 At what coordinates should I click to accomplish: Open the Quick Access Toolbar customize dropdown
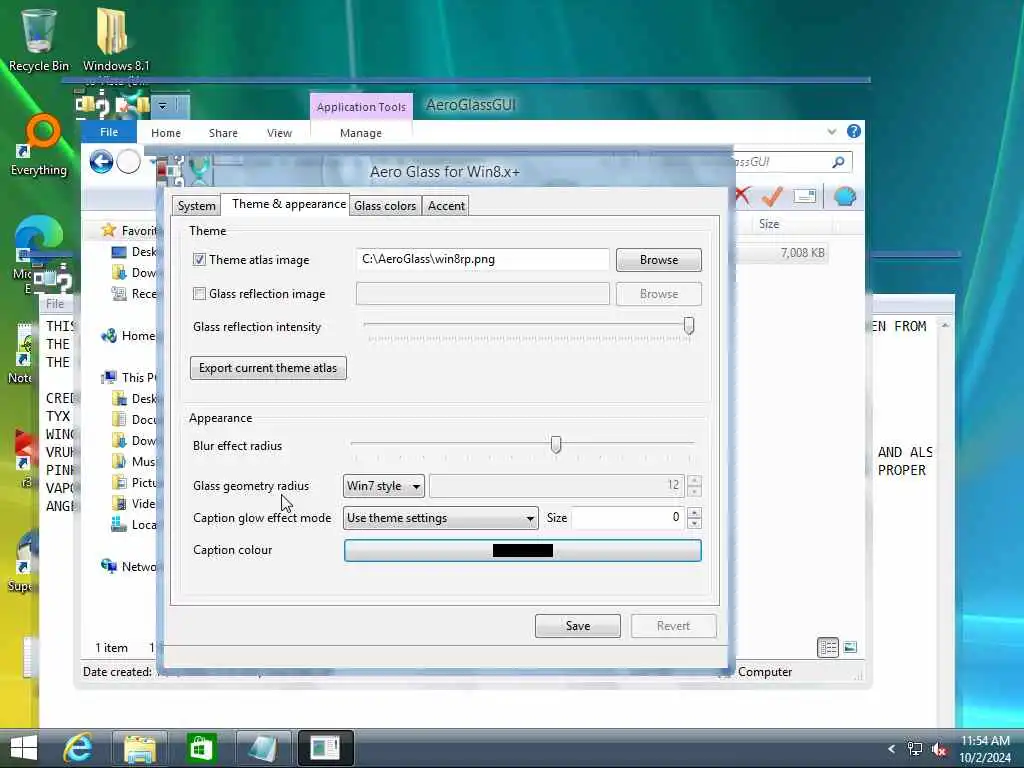[163, 105]
